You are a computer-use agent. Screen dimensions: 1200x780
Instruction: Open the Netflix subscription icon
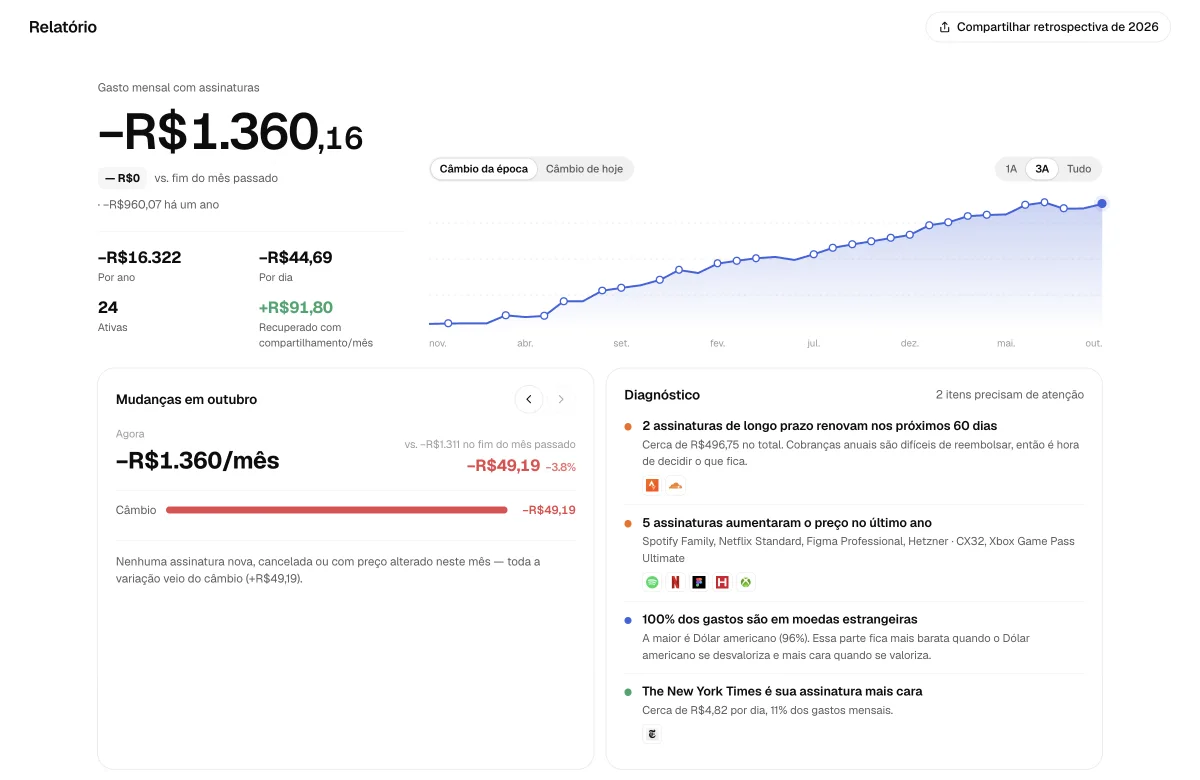675,582
